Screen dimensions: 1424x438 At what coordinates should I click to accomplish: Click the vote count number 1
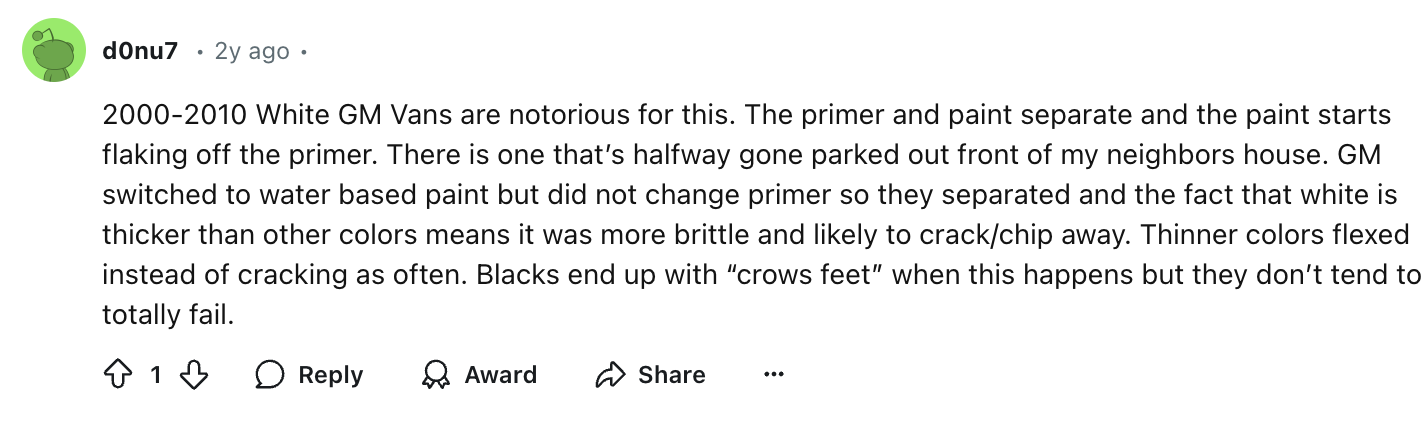pos(156,376)
